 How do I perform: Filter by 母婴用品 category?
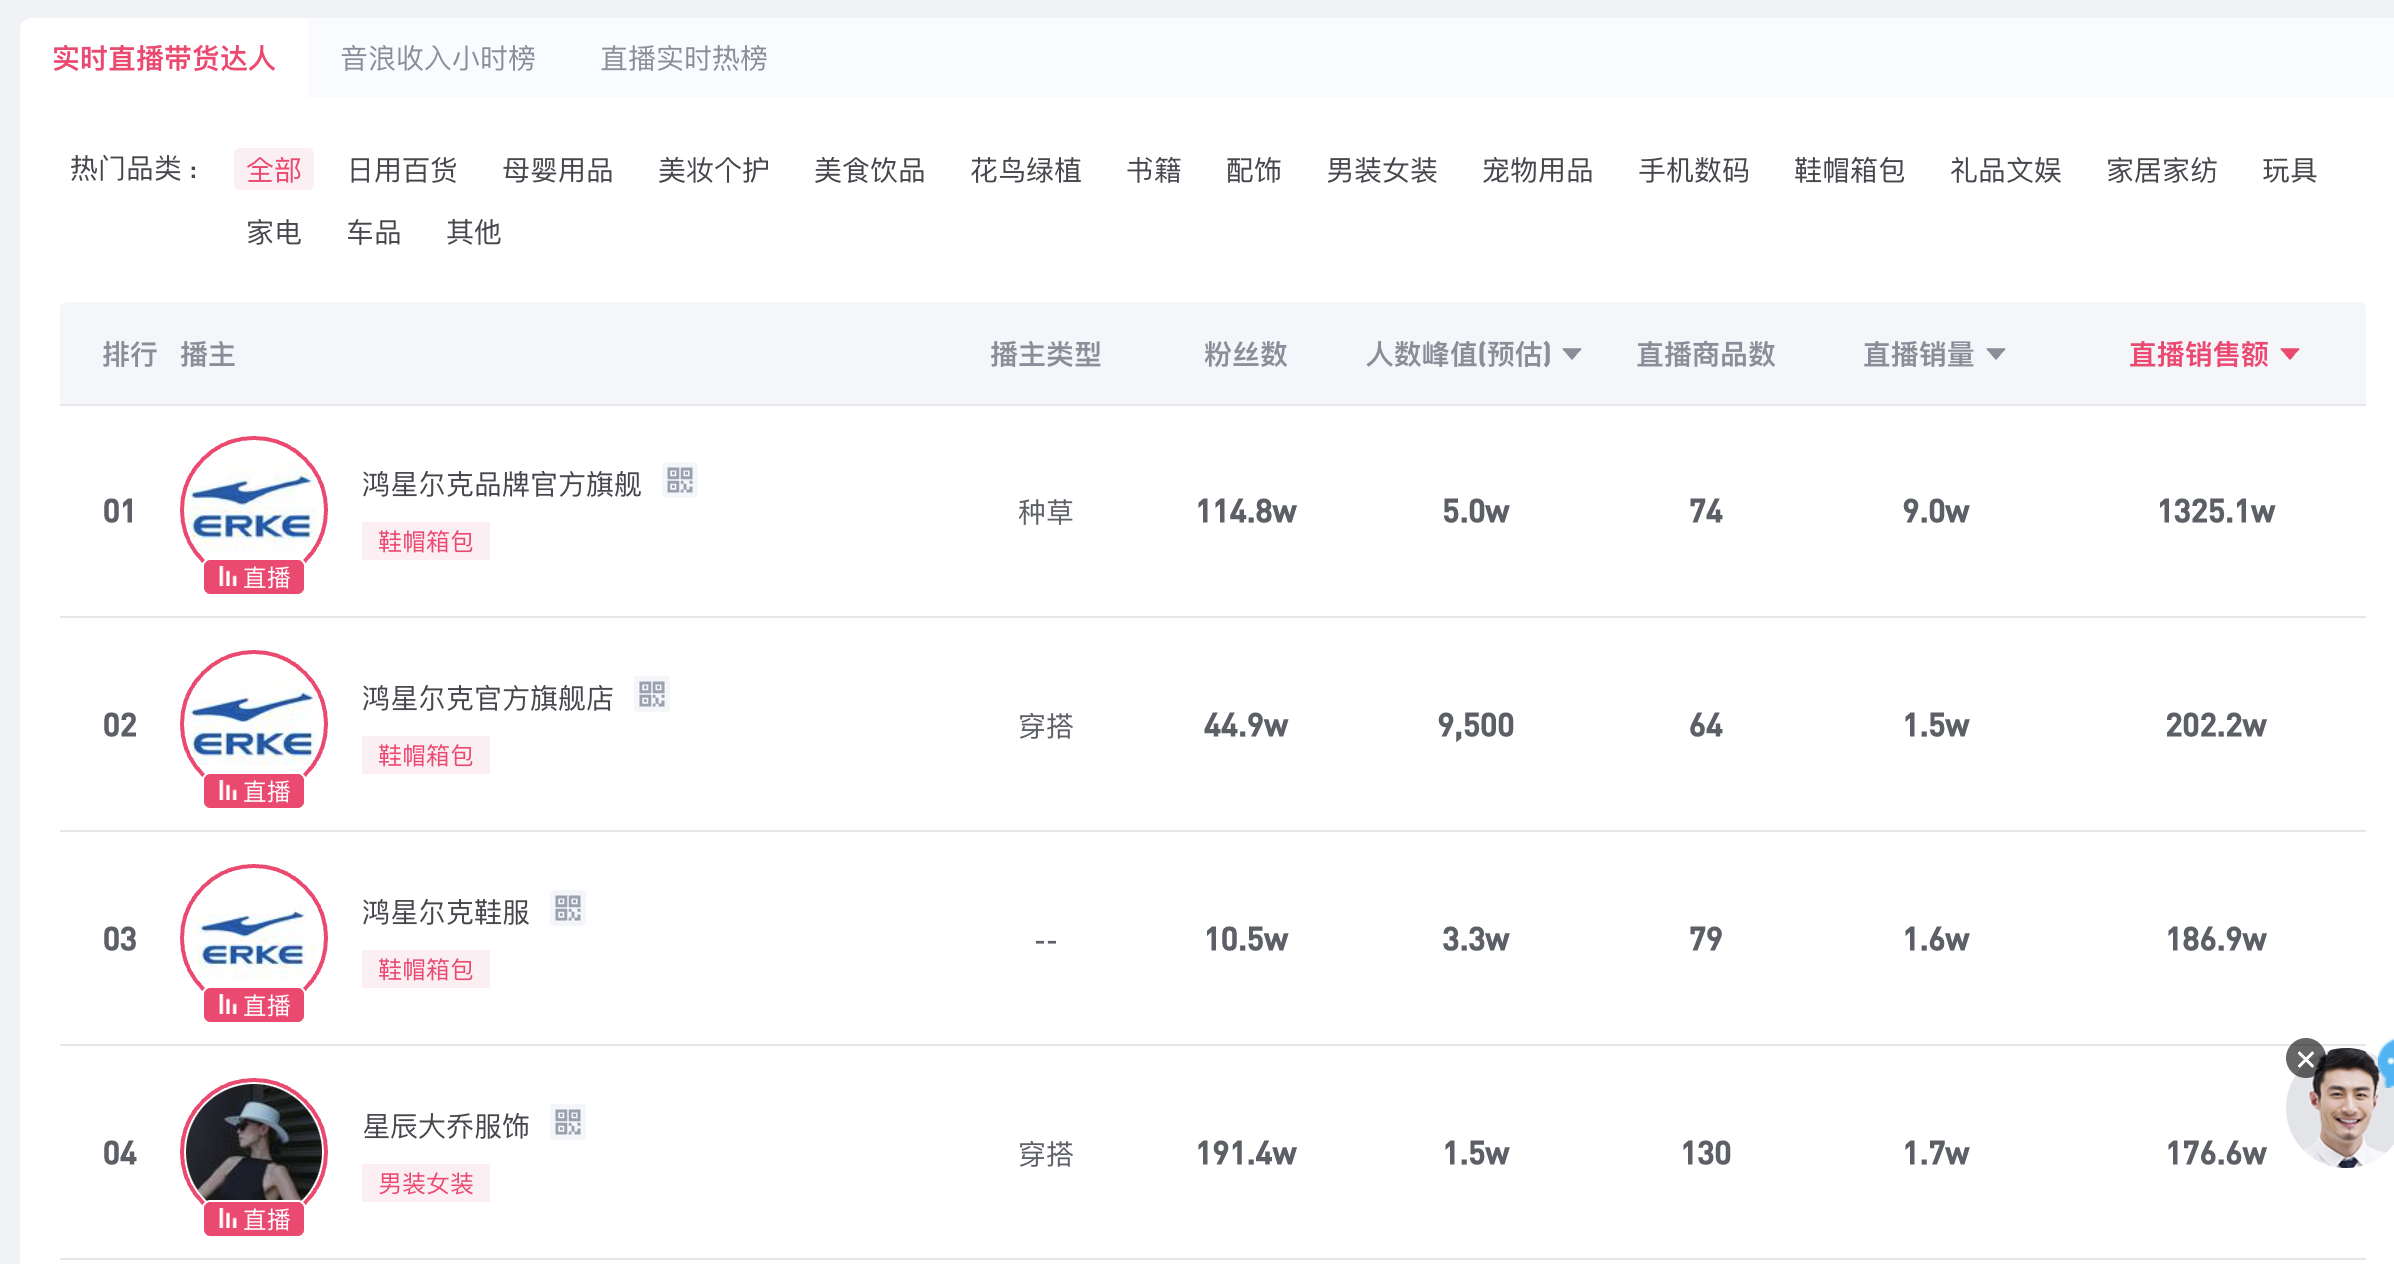pyautogui.click(x=558, y=170)
